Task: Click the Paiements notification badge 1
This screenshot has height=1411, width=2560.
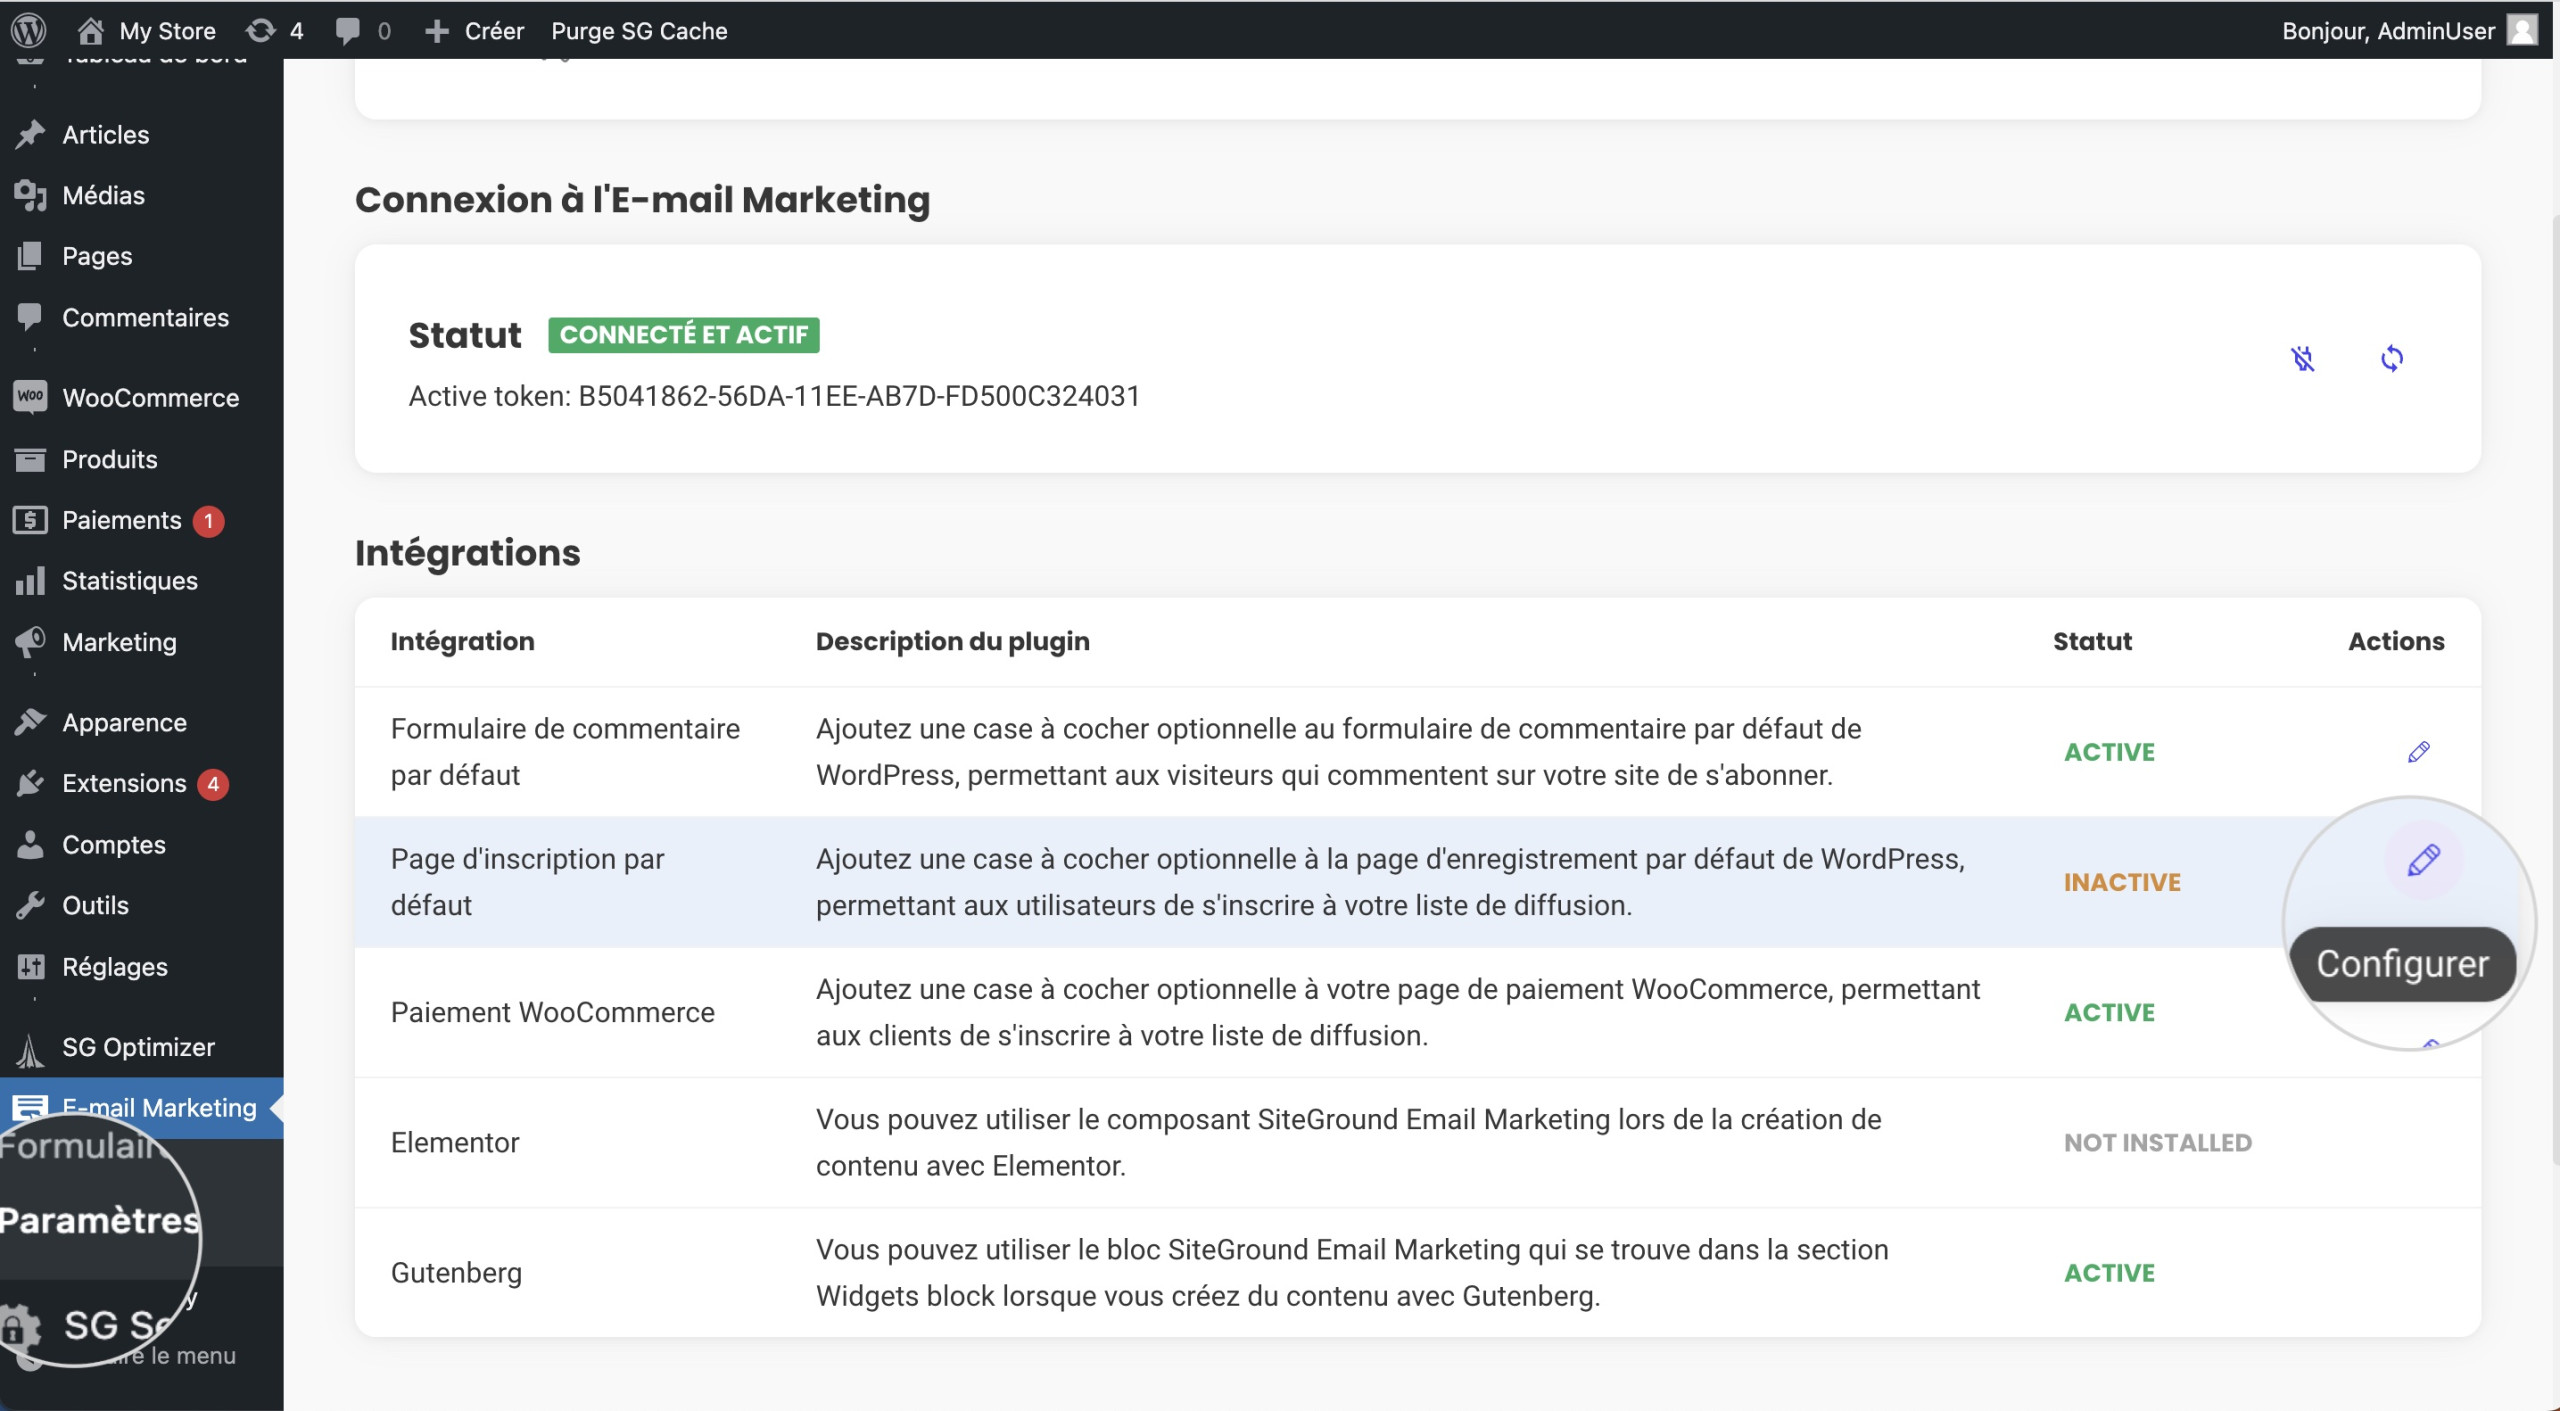Action: (208, 521)
